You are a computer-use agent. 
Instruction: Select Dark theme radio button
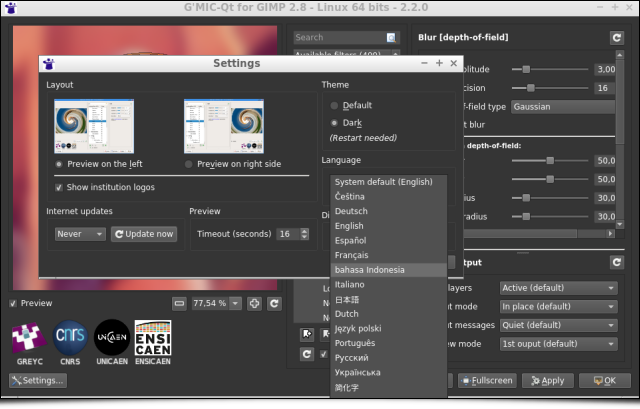tap(334, 123)
